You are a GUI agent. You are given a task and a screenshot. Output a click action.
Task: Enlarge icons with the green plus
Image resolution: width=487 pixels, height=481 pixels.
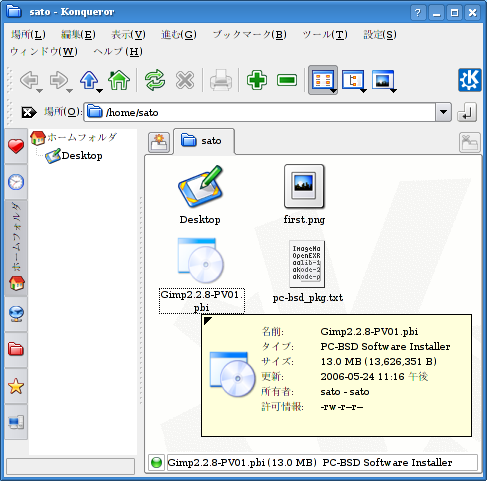(x=257, y=80)
